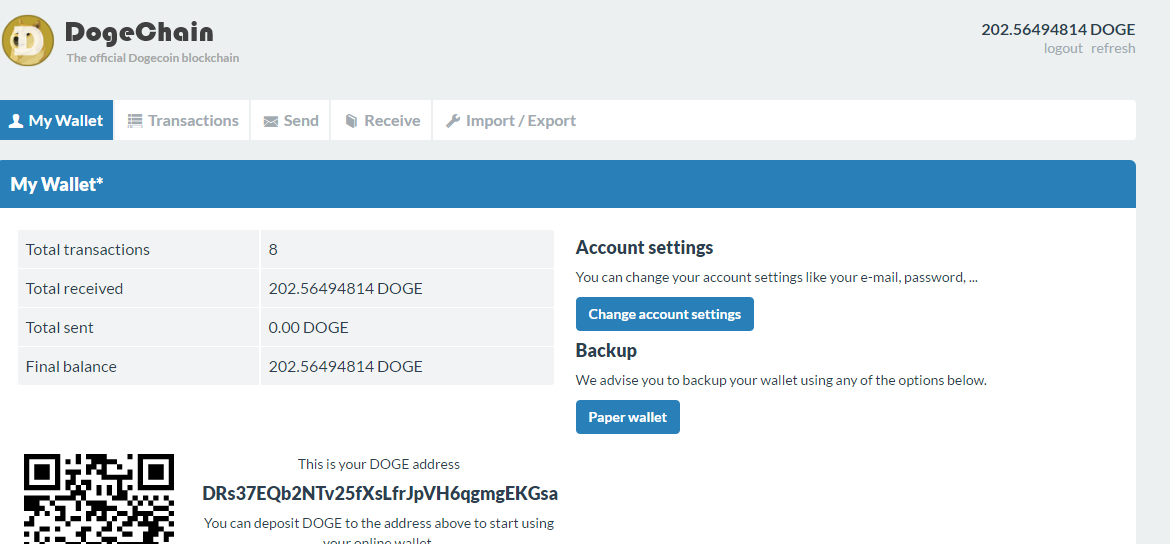Click the DogeChain coin logo
The image size is (1170, 544).
pos(28,40)
